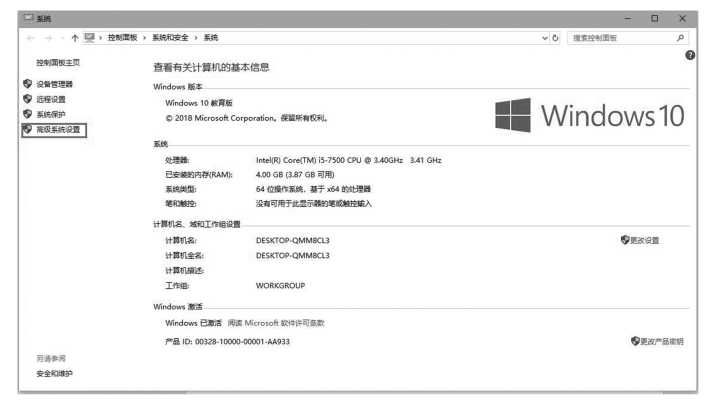This screenshot has height=401, width=711.
Task: Expand the address bar history dropdown
Action: tap(545, 38)
